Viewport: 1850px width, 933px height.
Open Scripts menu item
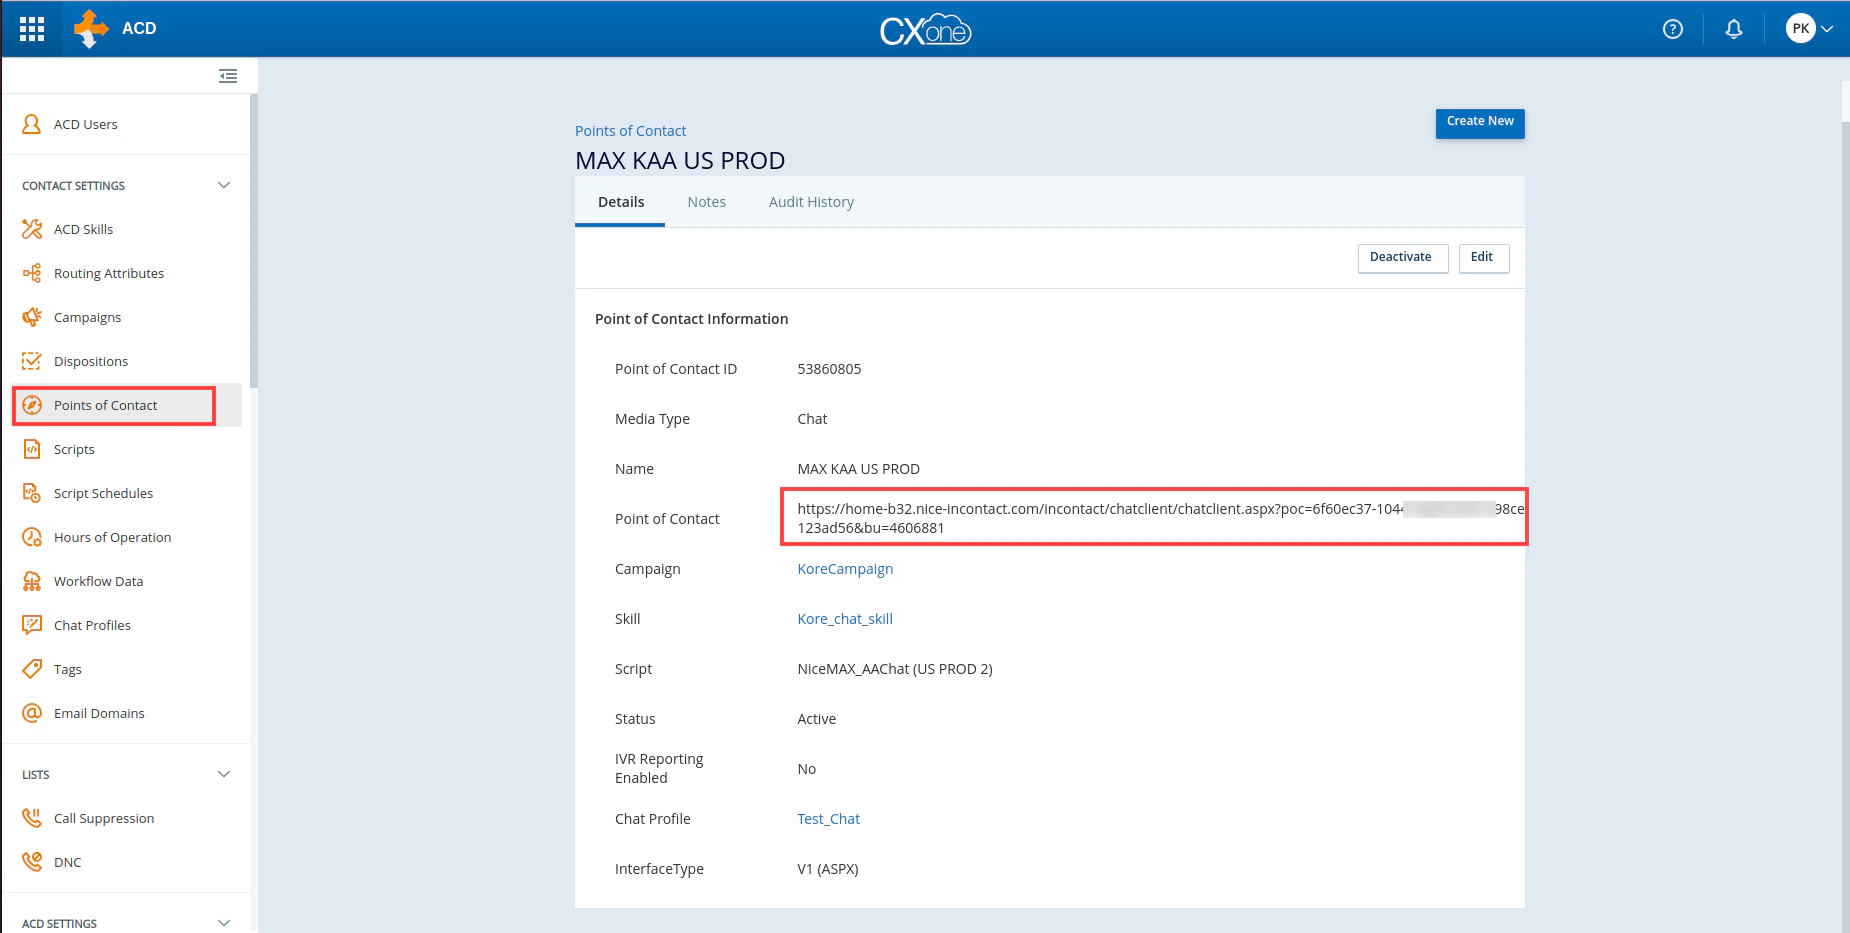tap(74, 449)
